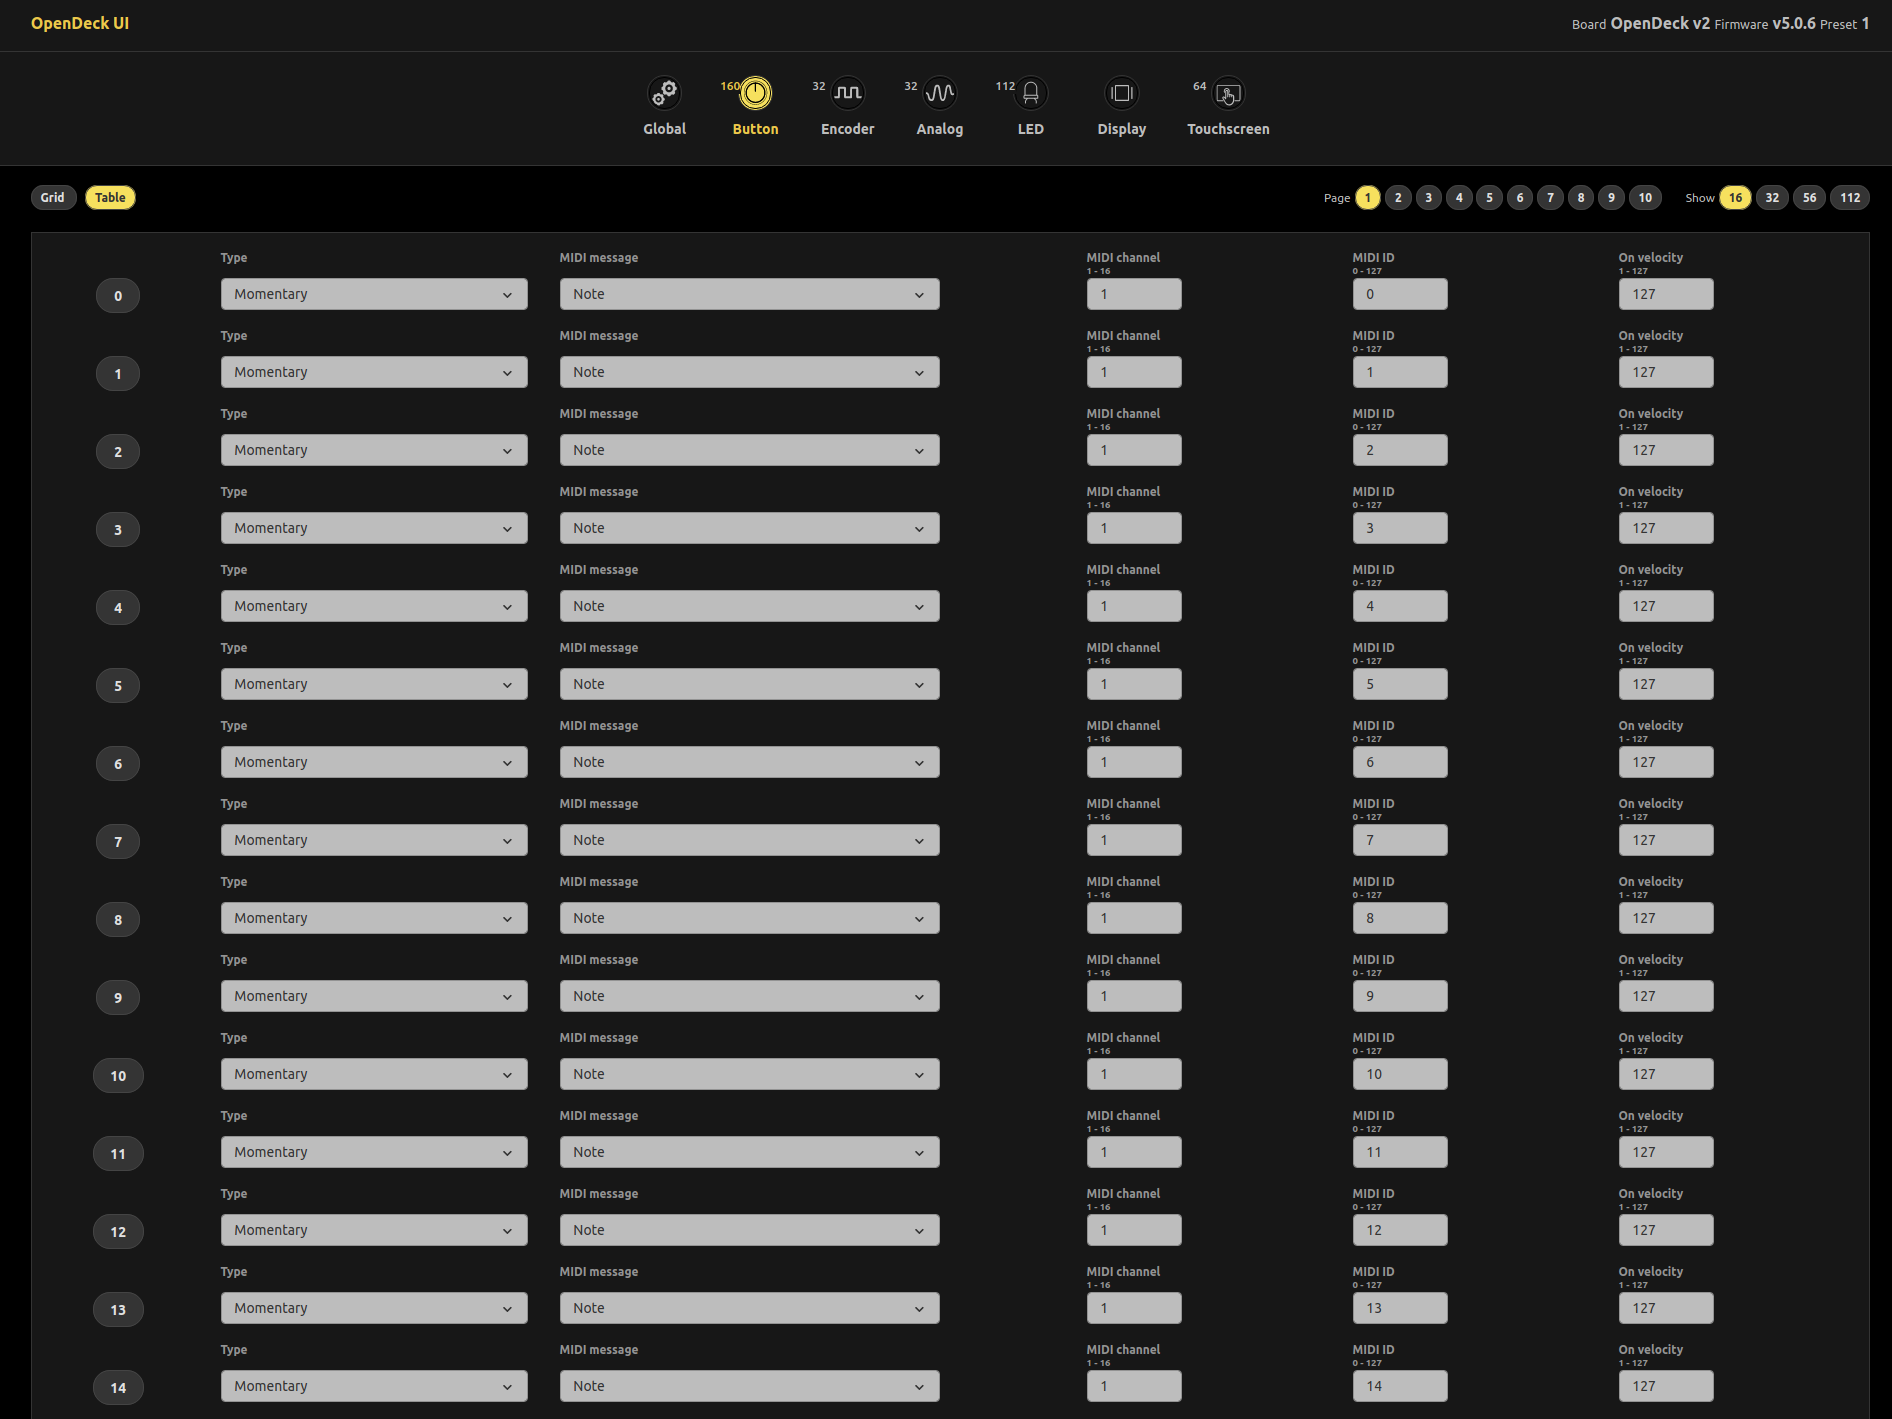The height and width of the screenshot is (1419, 1892).
Task: Show 112 items per page
Action: pyautogui.click(x=1850, y=198)
